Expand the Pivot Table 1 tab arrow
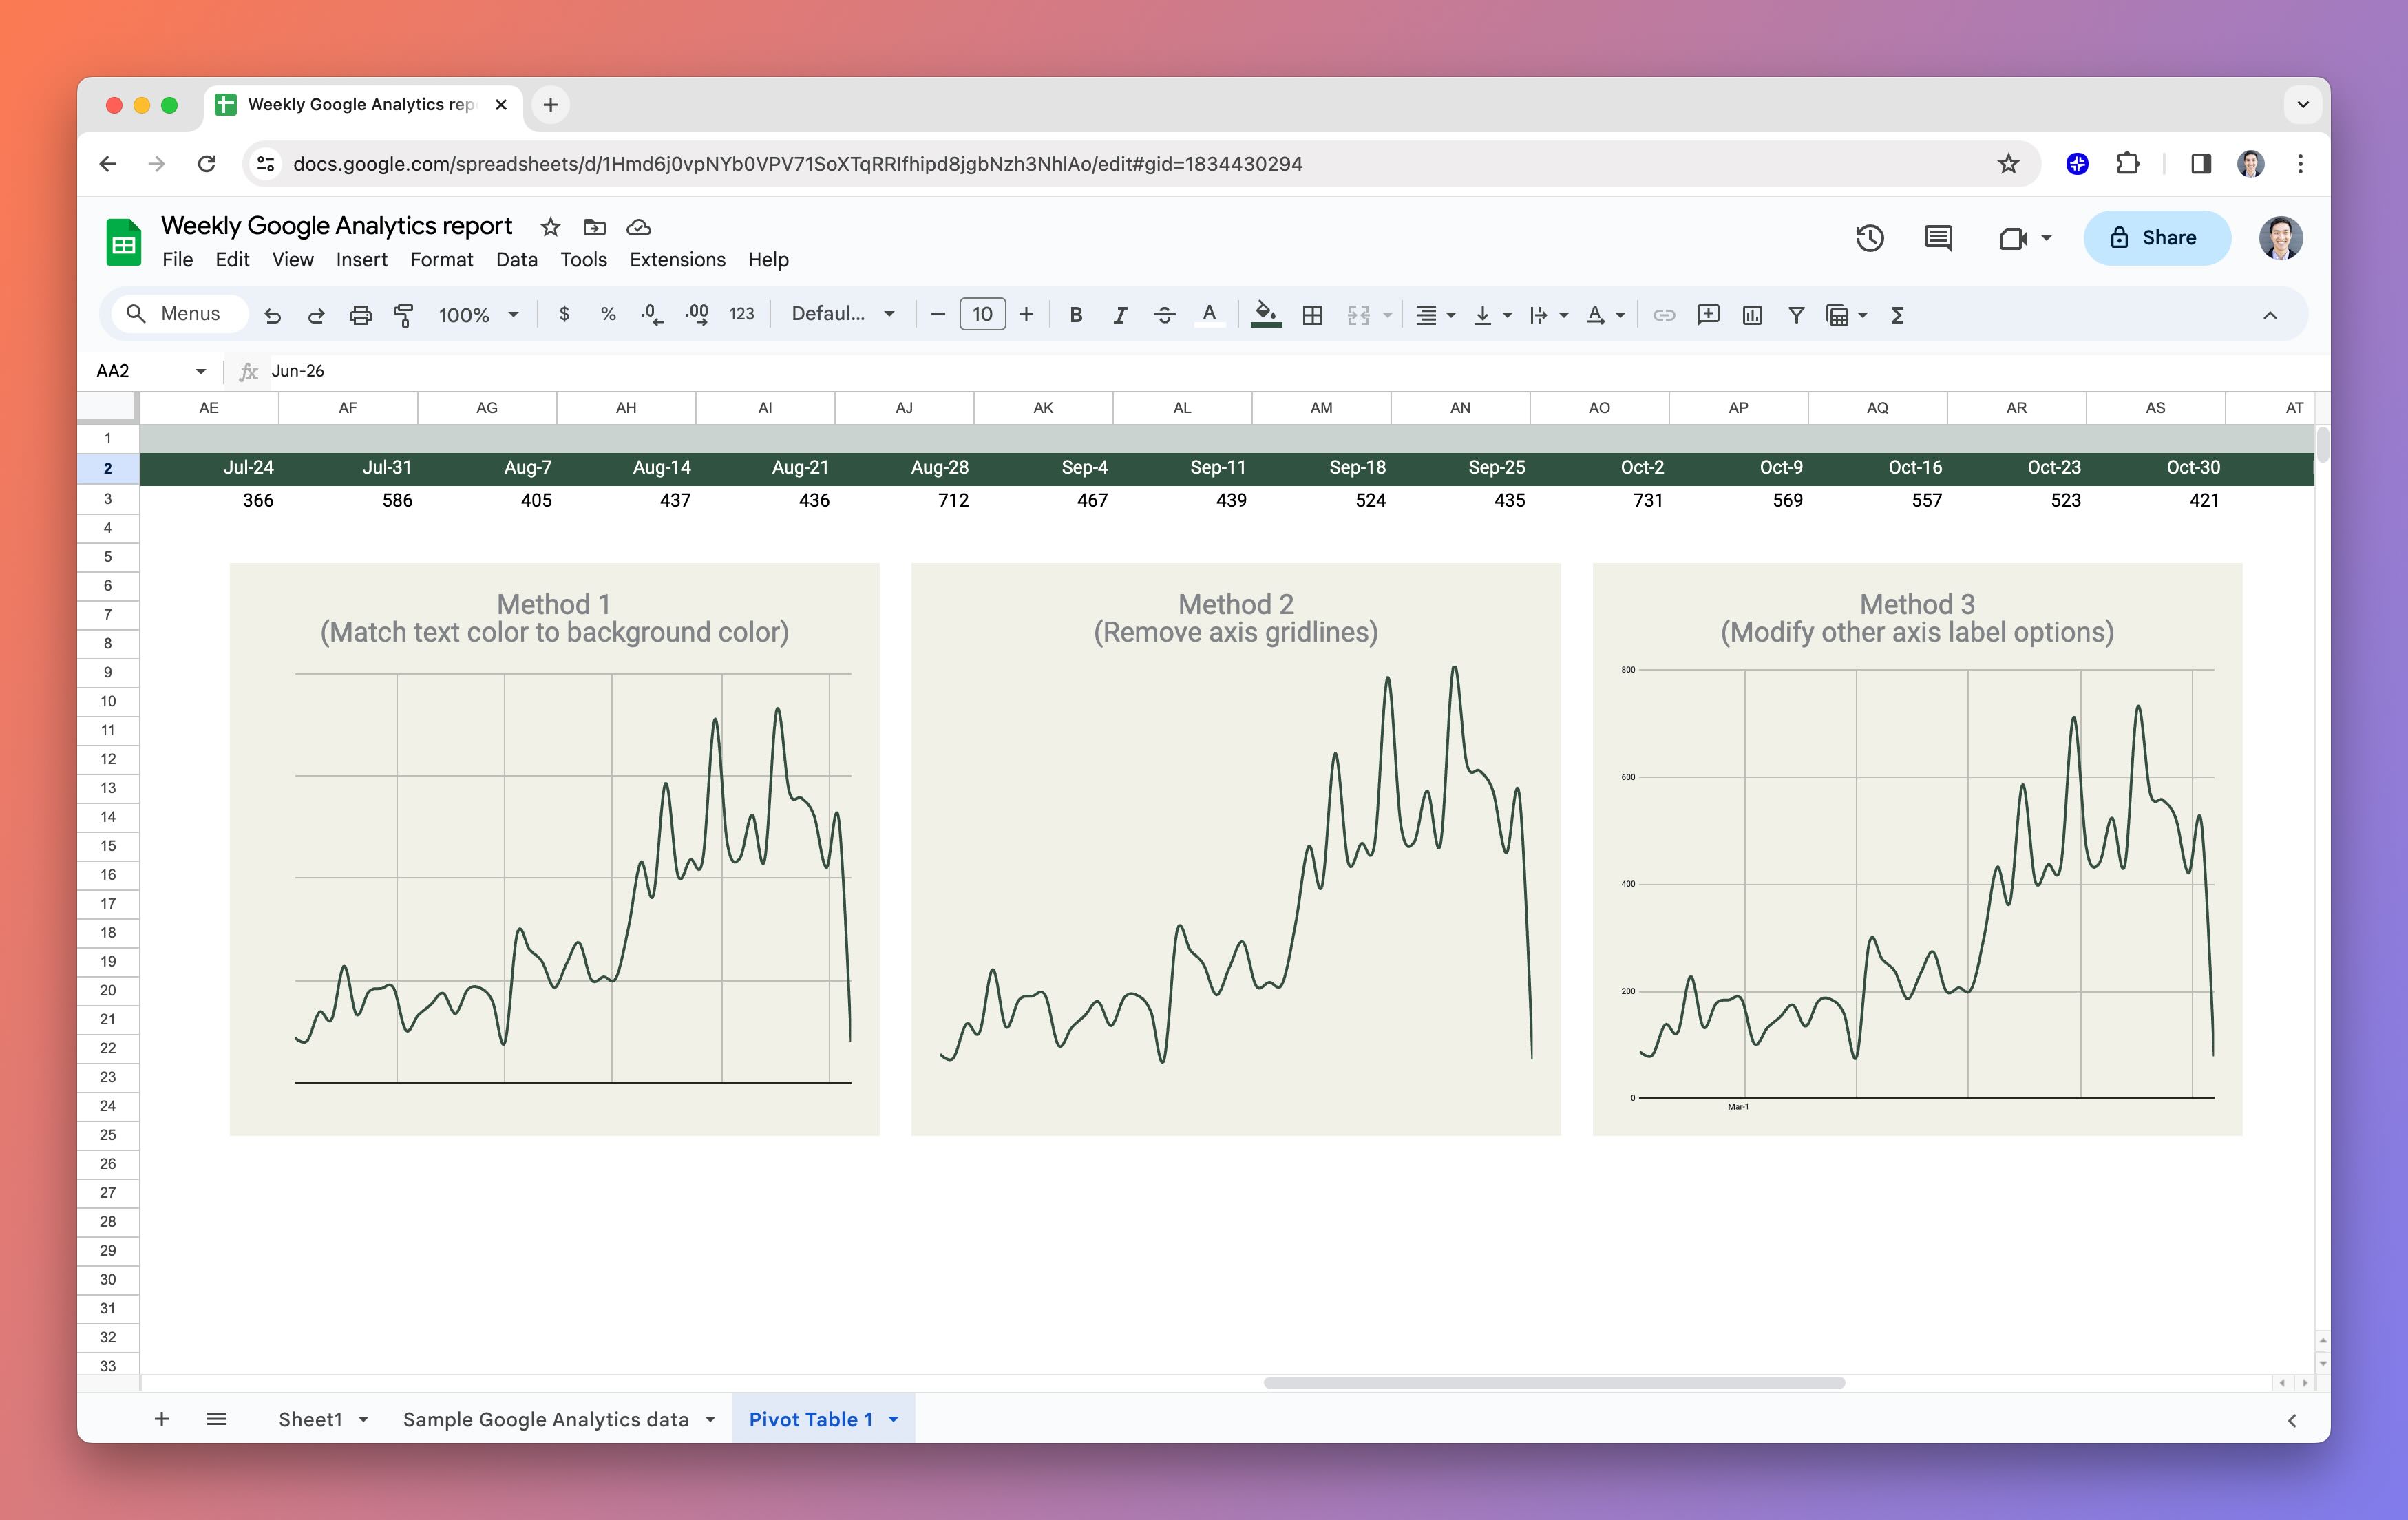The width and height of the screenshot is (2408, 1520). tap(894, 1419)
